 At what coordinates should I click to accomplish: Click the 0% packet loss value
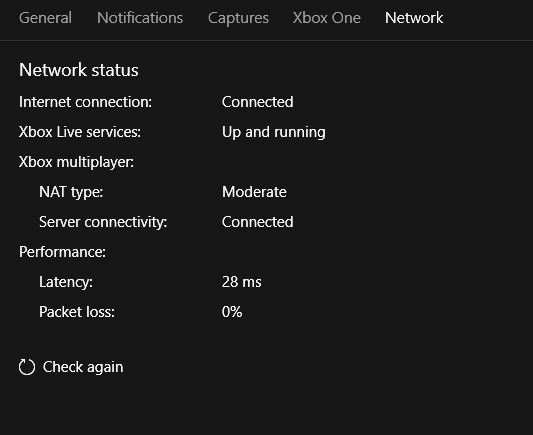click(x=232, y=312)
